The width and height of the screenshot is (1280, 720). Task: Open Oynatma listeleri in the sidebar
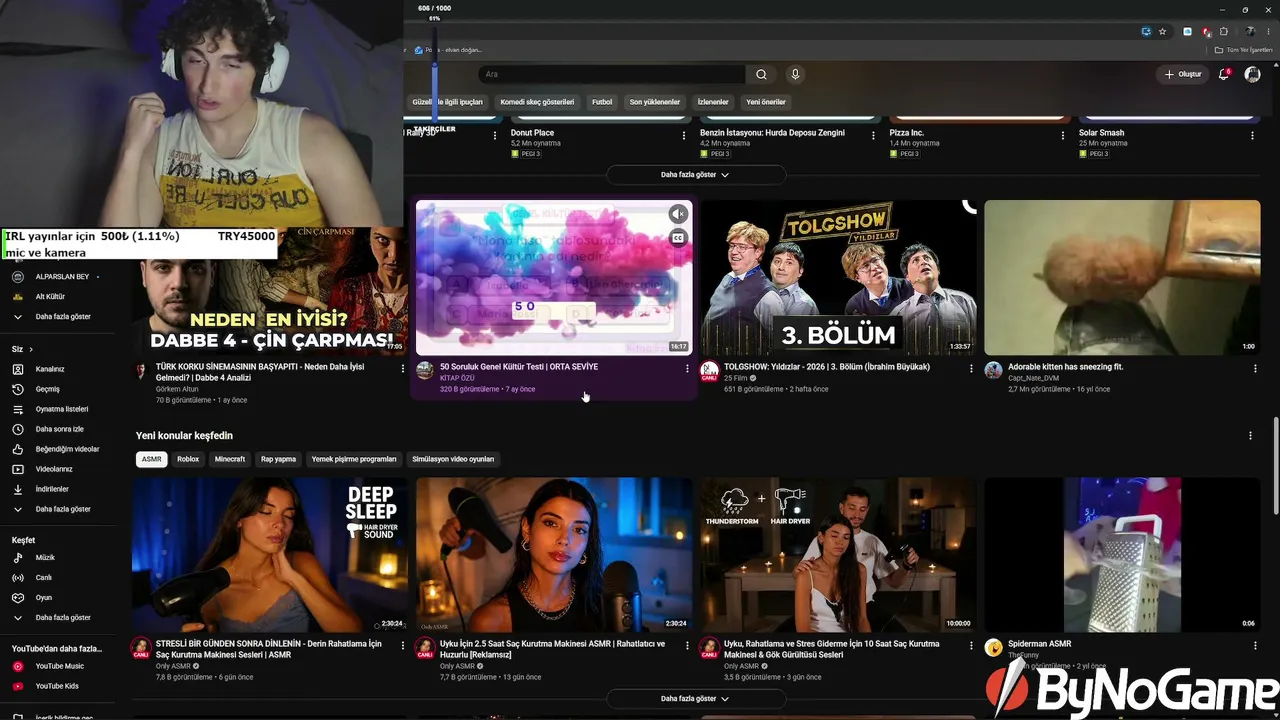click(60, 409)
